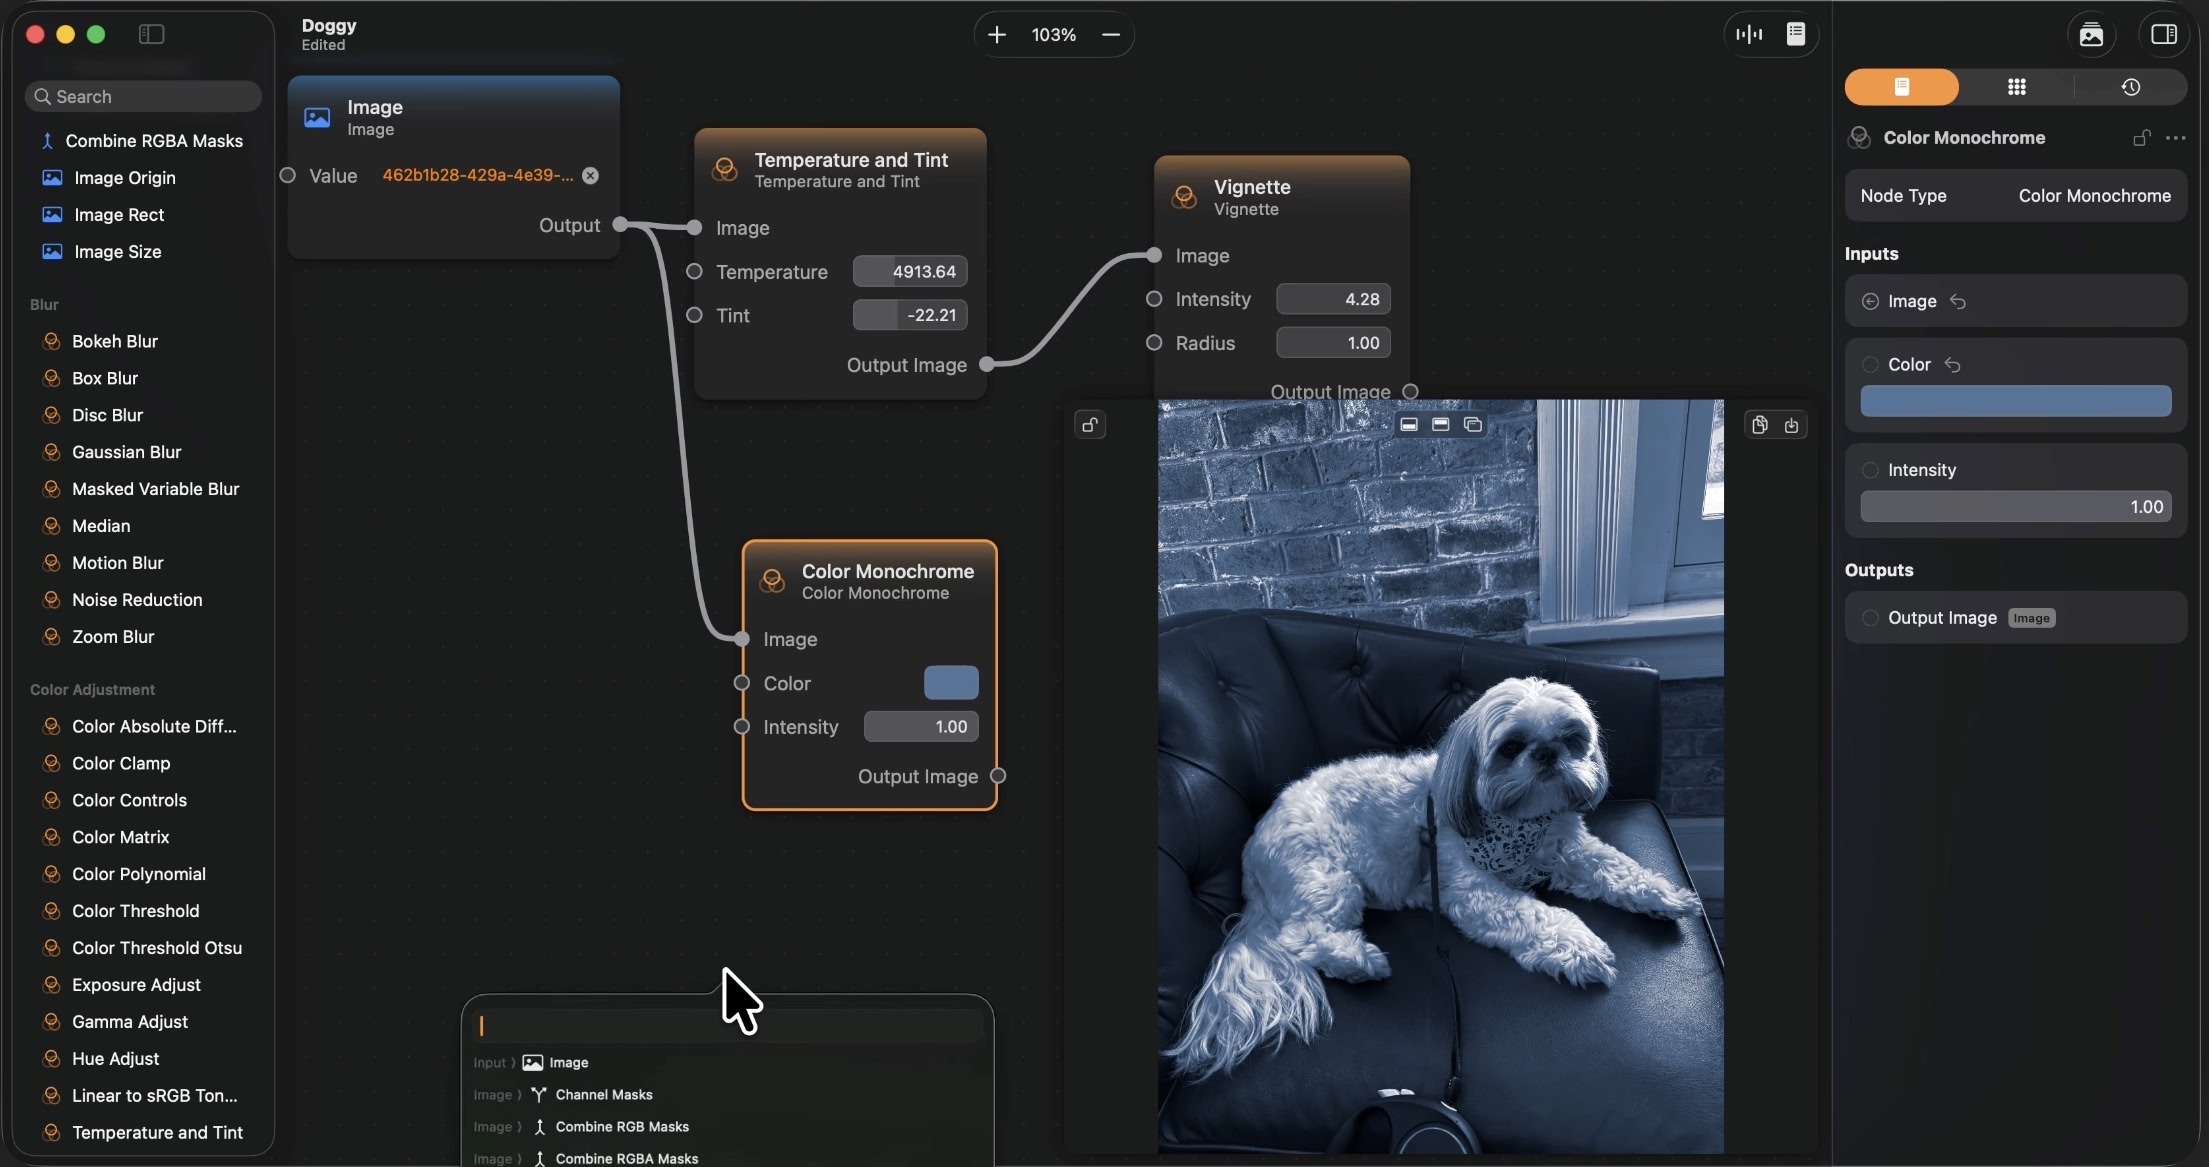Copy preview image with the clipboard icon
Screen dimensions: 2209x1167
pos(1760,425)
